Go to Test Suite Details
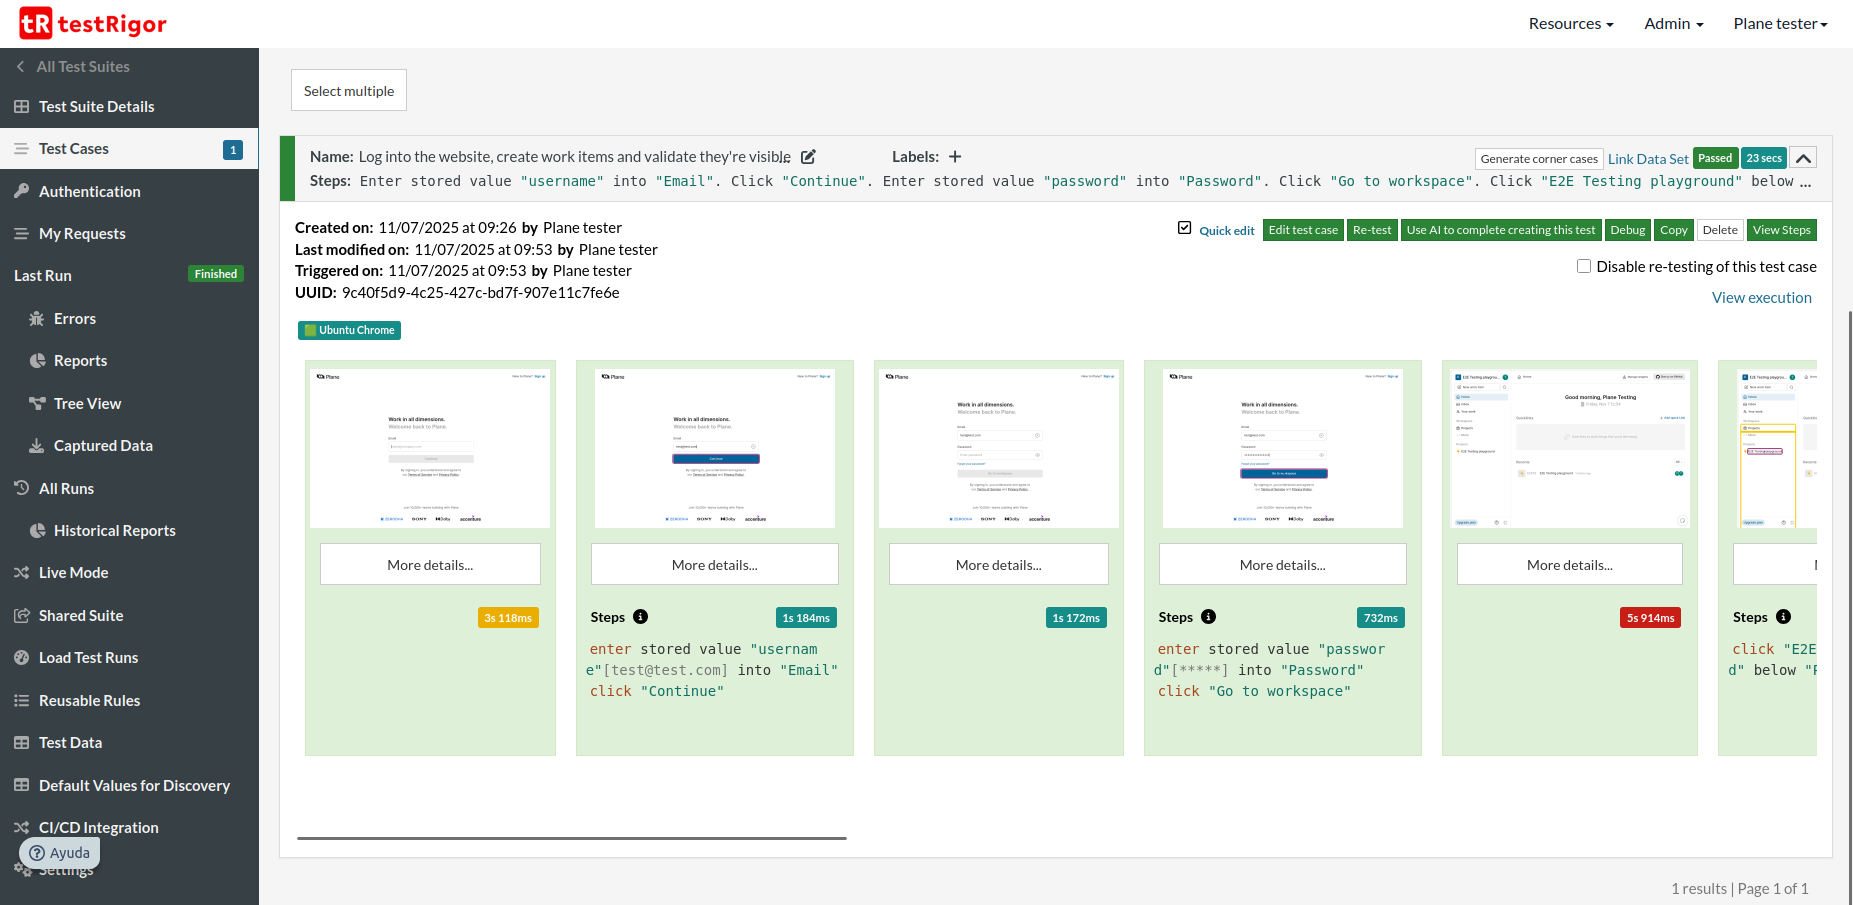 click(x=96, y=107)
